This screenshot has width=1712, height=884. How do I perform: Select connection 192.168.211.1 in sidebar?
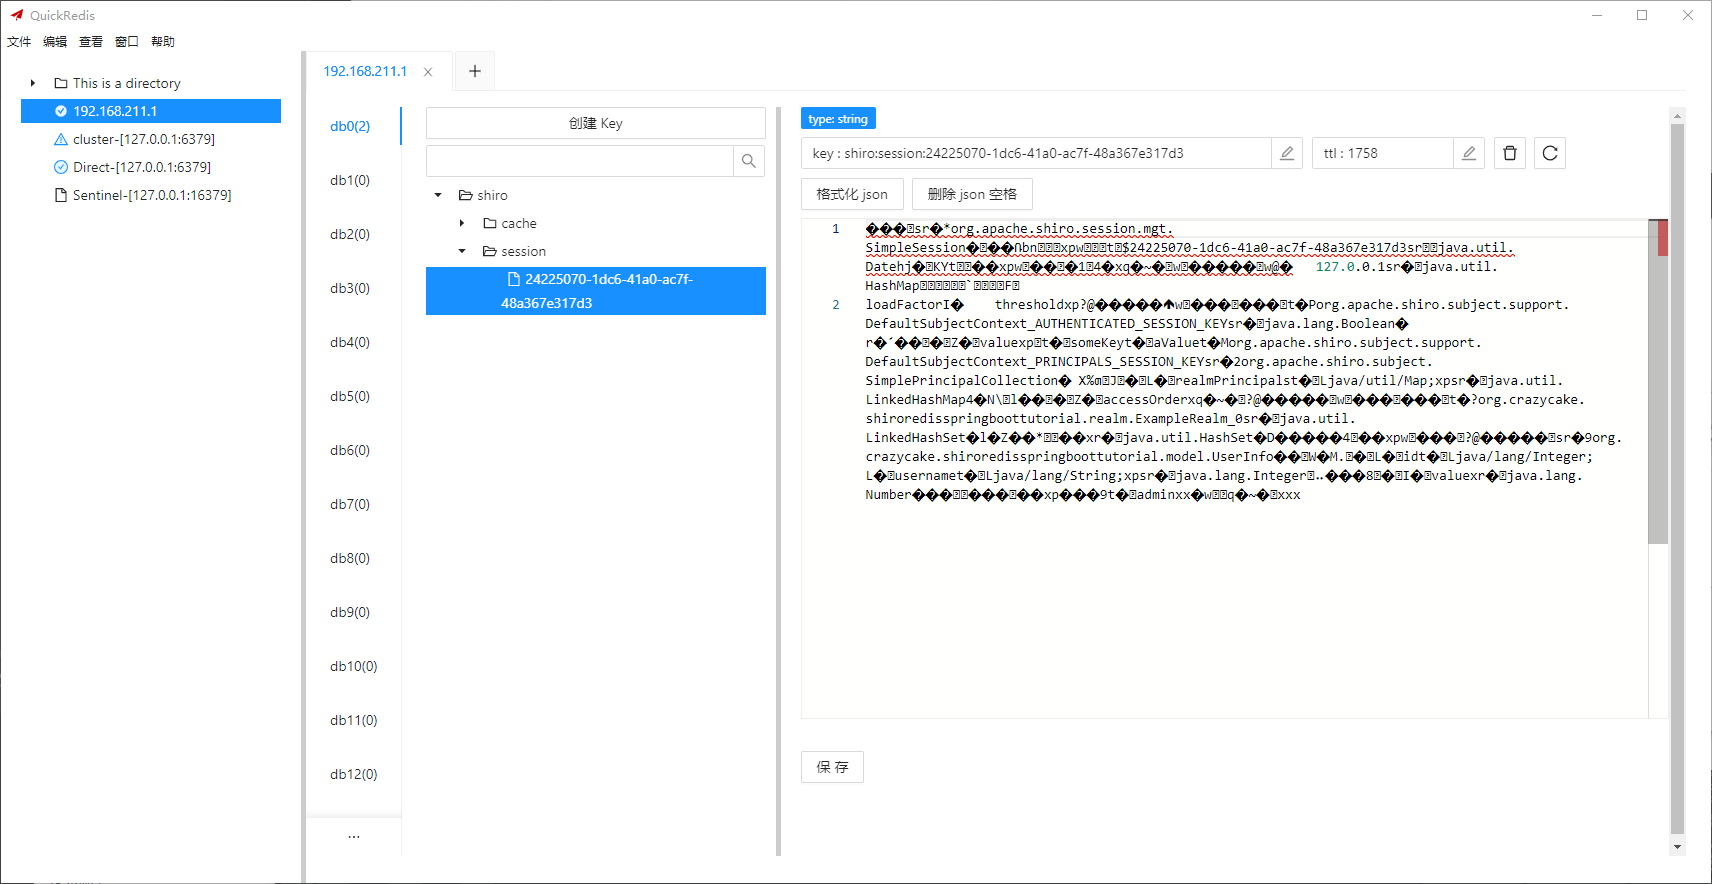(151, 111)
